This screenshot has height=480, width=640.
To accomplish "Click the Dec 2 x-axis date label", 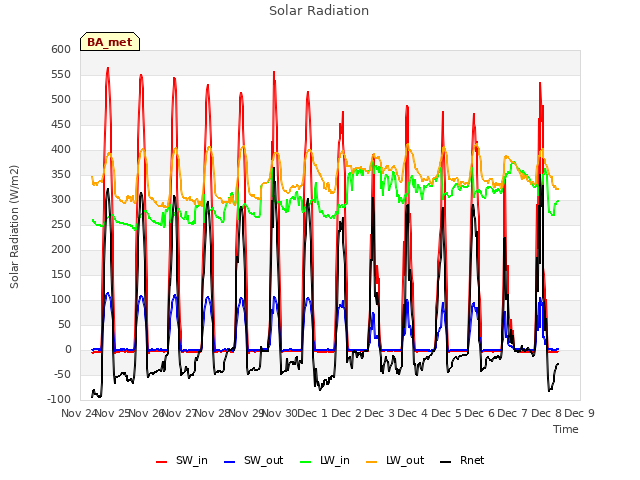I will click(x=346, y=413).
